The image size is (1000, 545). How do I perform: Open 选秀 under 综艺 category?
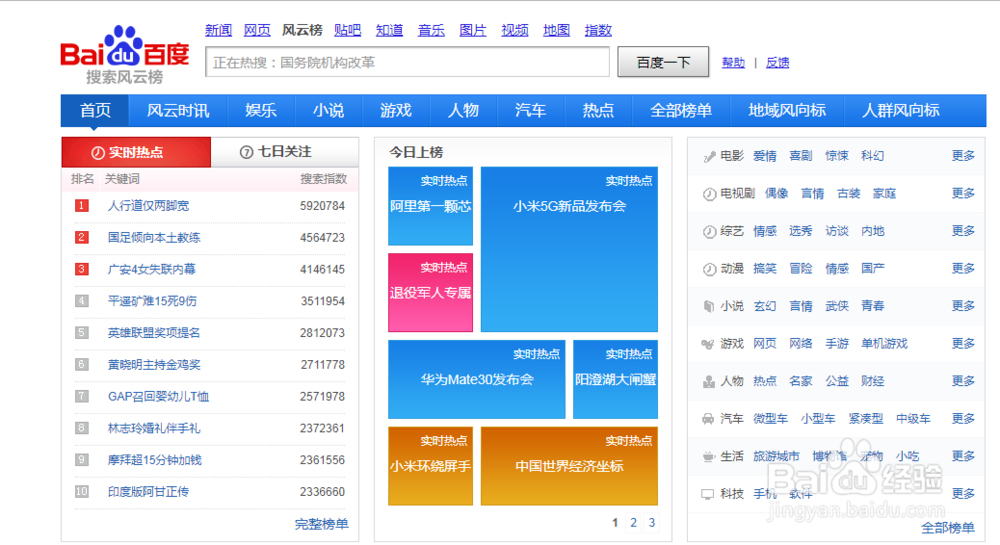click(x=800, y=231)
